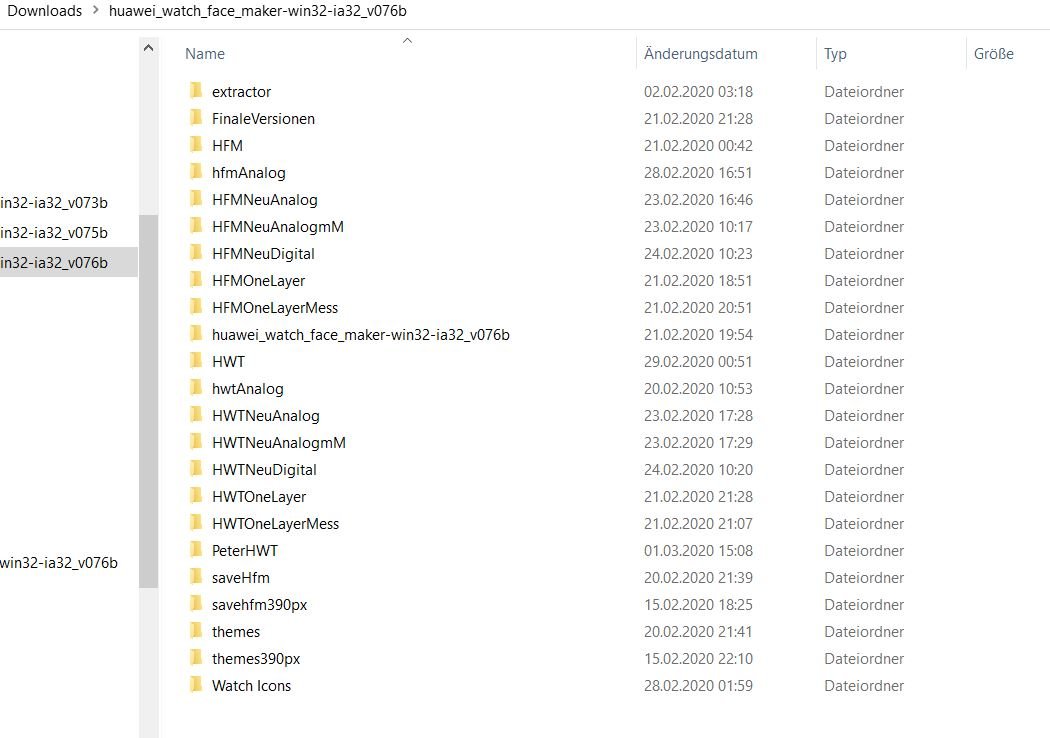Click the HFMNeuDigital folder icon
The image size is (1050, 738).
[x=196, y=252]
